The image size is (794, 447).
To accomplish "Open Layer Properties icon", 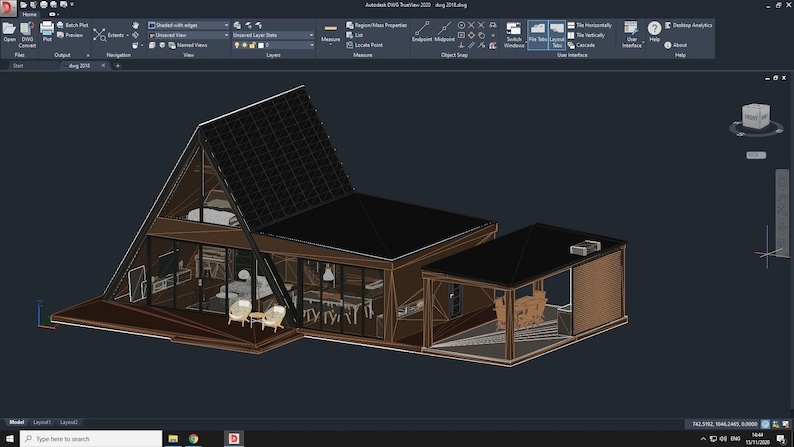I will (237, 25).
